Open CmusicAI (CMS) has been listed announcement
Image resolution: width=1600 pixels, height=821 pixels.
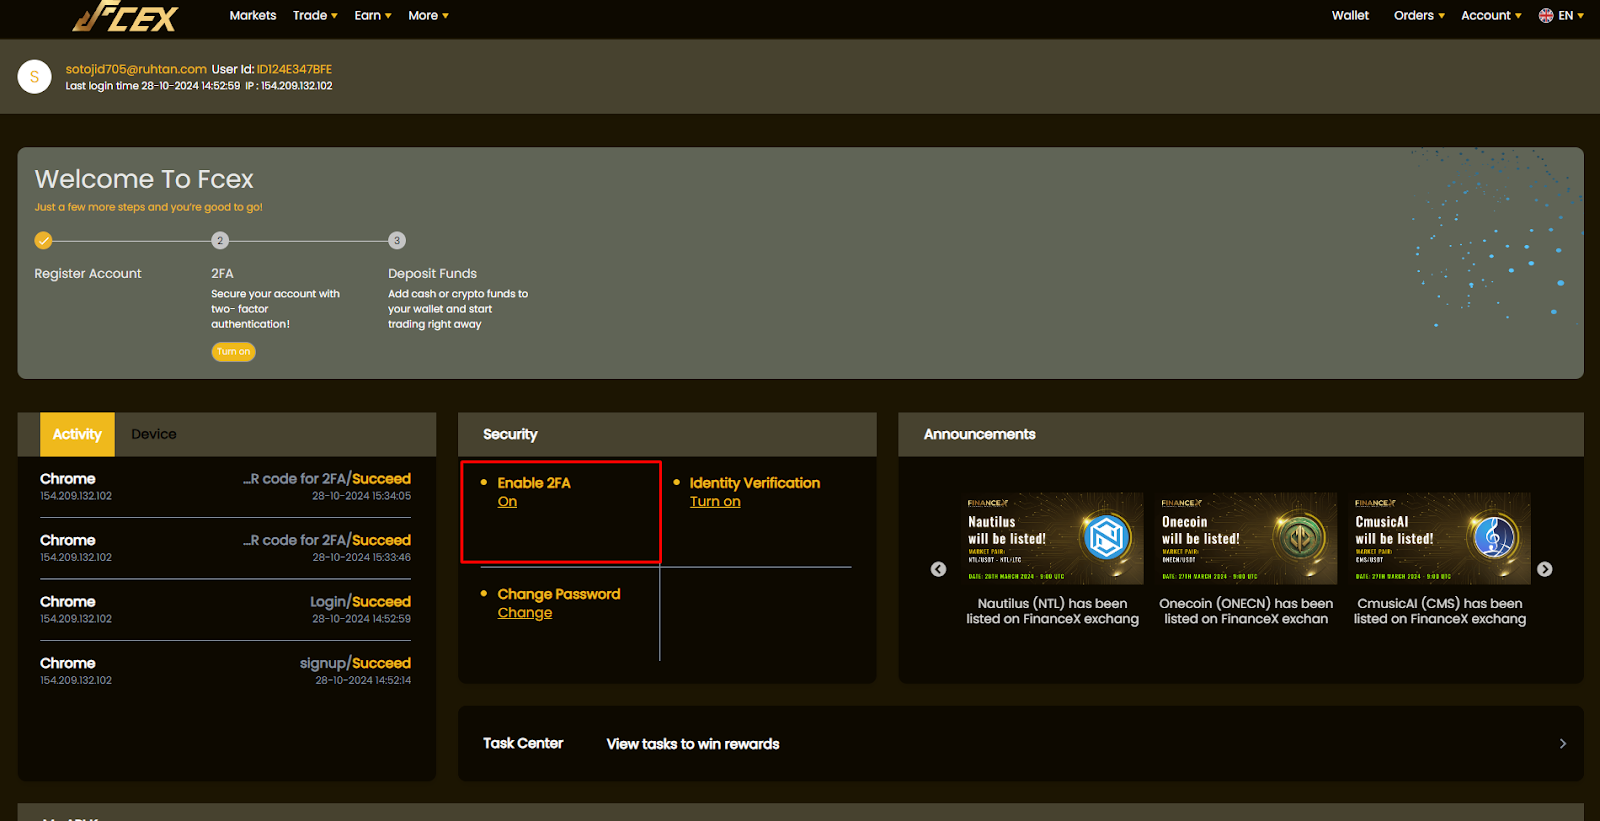1440,611
